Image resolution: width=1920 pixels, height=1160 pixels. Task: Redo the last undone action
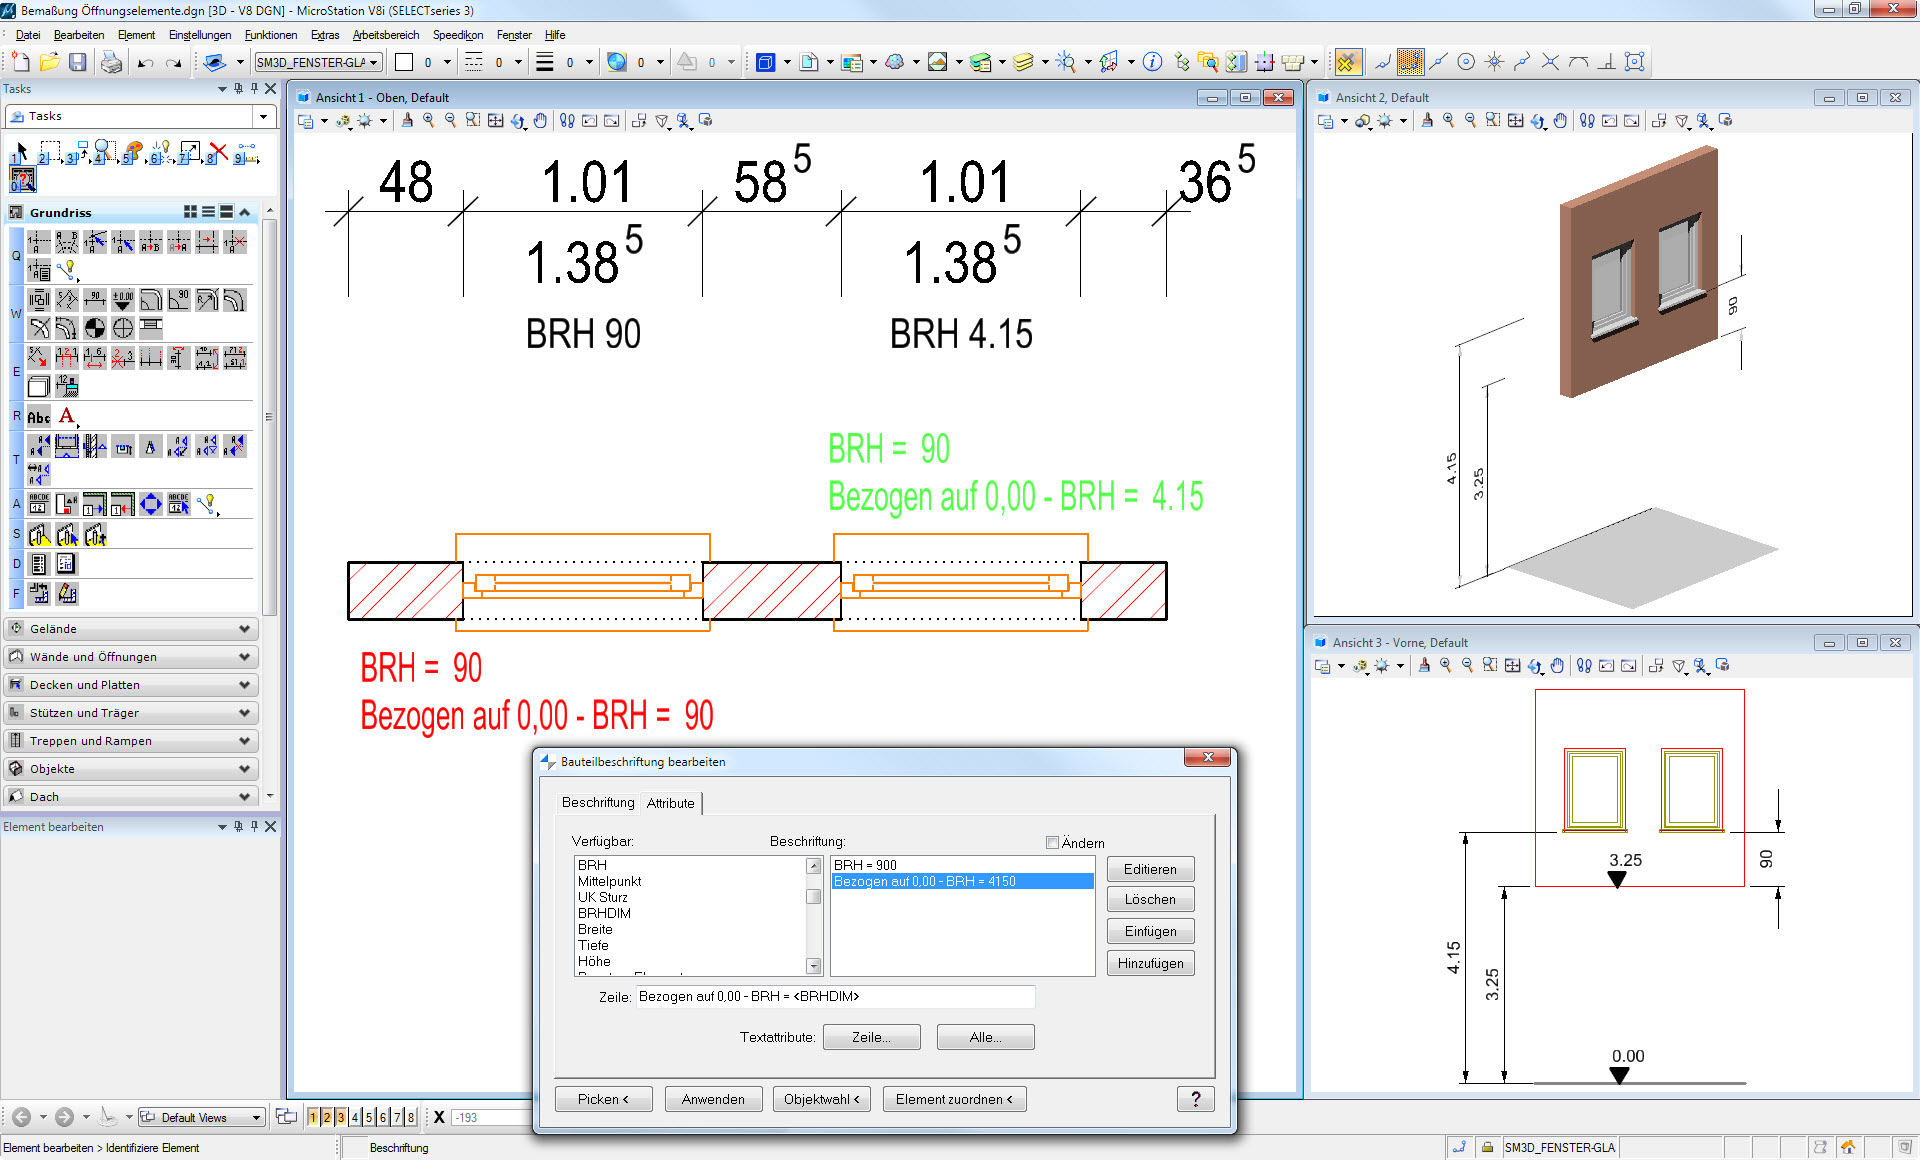[174, 62]
